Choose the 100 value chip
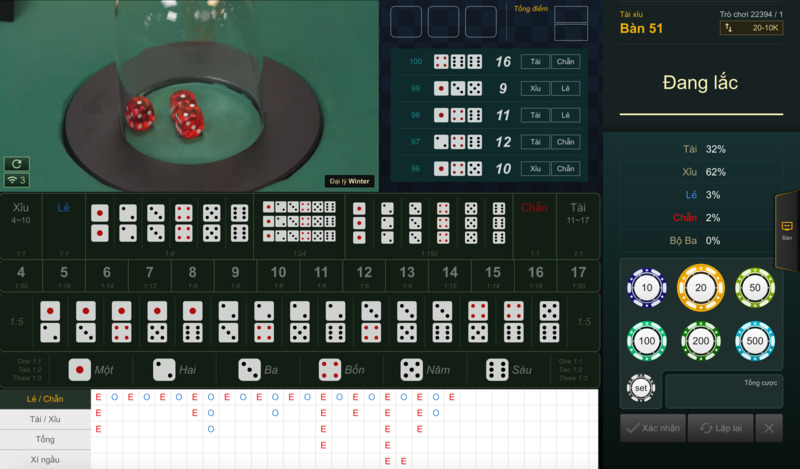The height and width of the screenshot is (469, 800). (646, 340)
